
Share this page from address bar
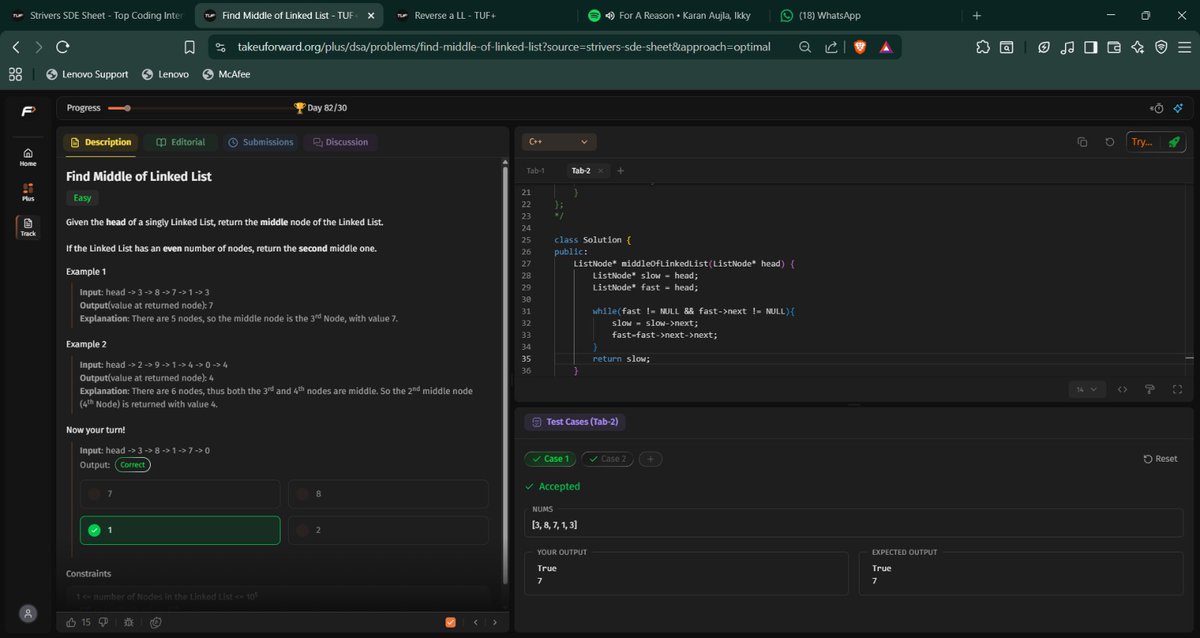tap(831, 47)
